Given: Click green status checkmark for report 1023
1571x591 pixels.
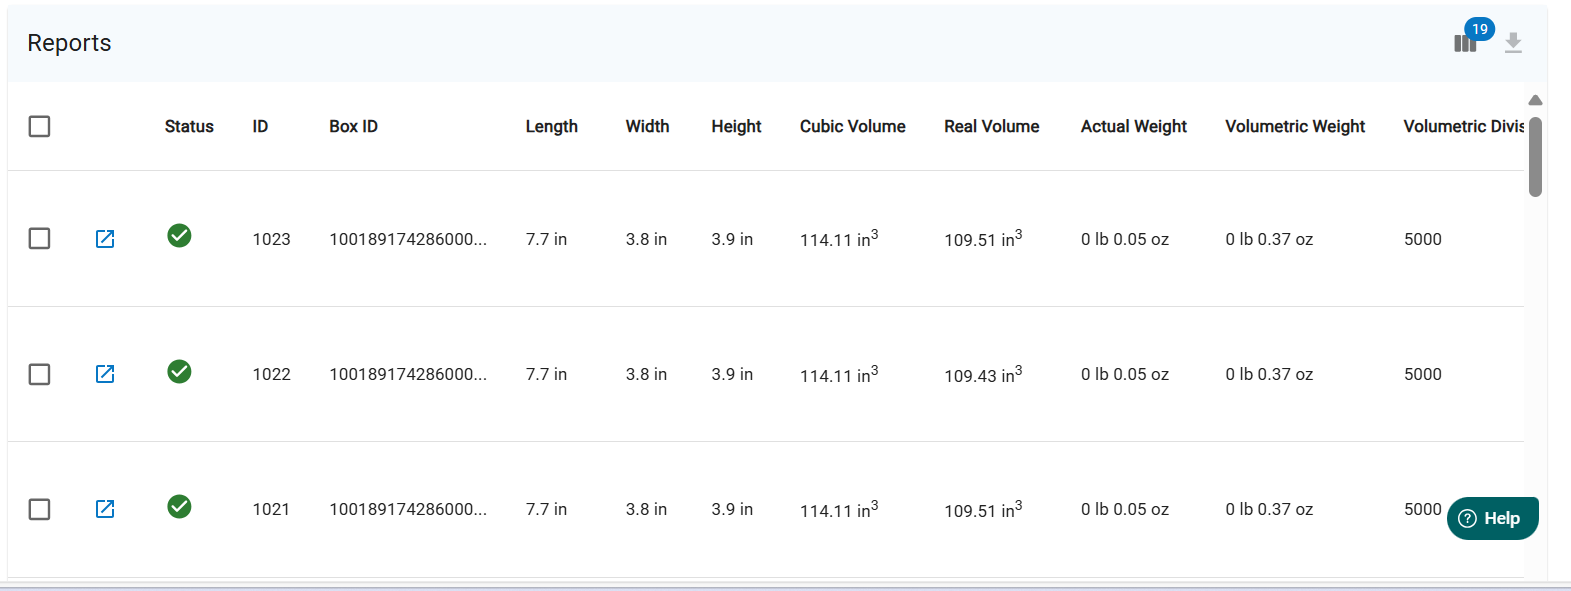Looking at the screenshot, I should pos(180,236).
